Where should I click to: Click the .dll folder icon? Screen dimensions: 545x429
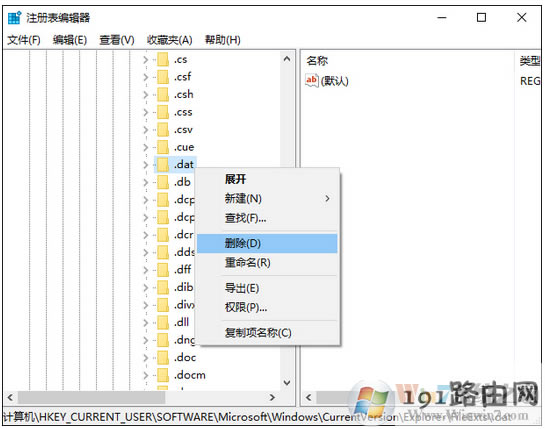point(163,322)
